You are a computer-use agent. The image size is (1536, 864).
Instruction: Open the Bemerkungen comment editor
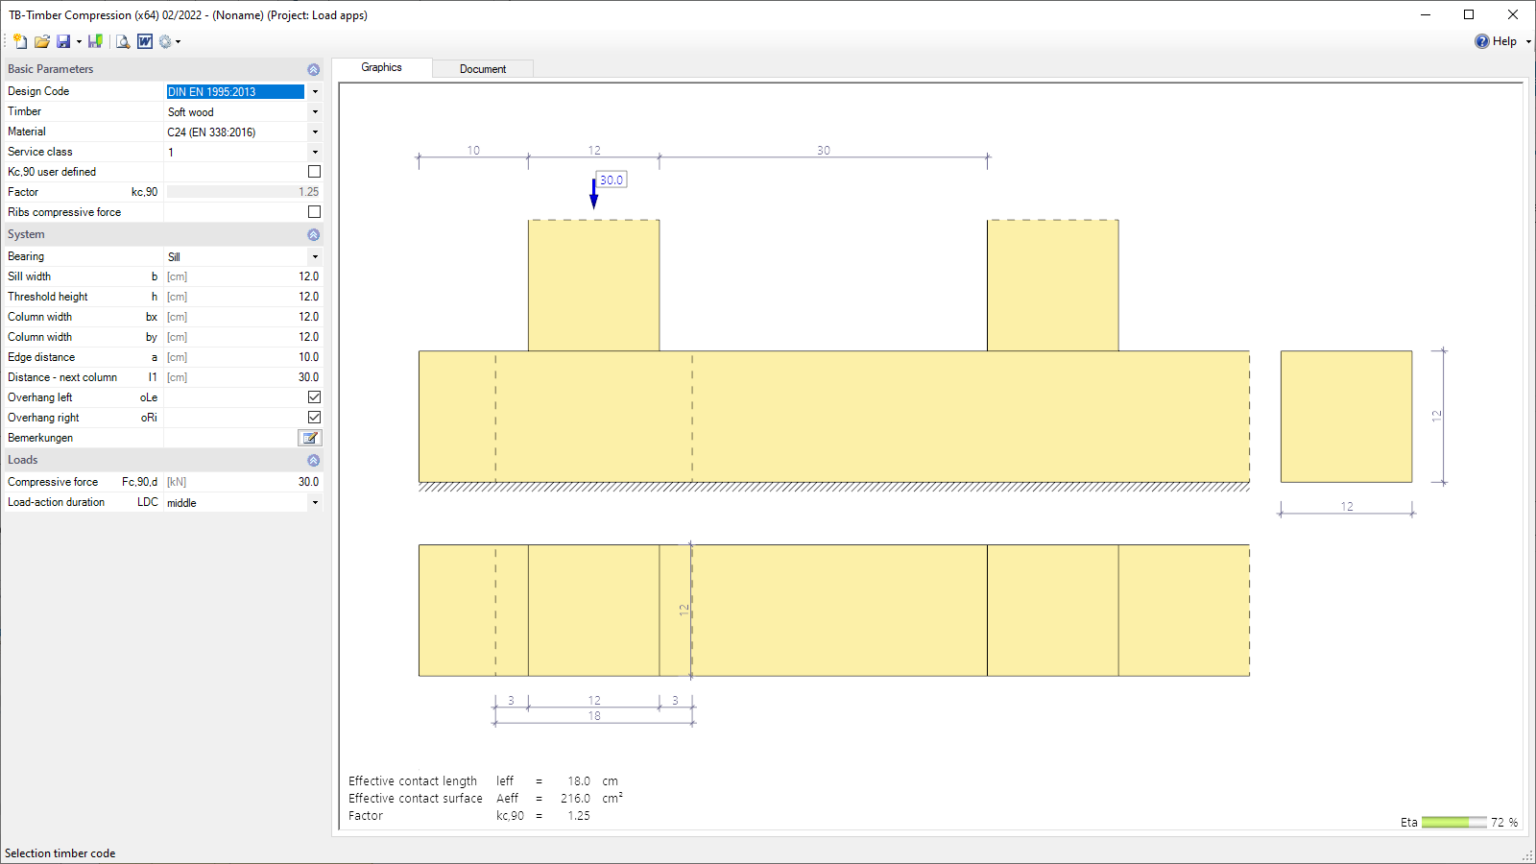click(x=309, y=438)
